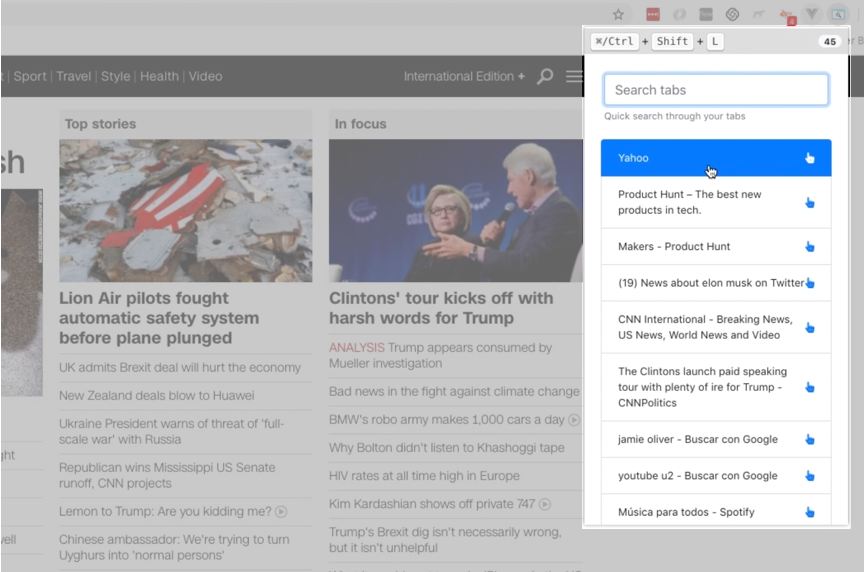
Task: Bookmark this page with the star icon
Action: pos(618,14)
